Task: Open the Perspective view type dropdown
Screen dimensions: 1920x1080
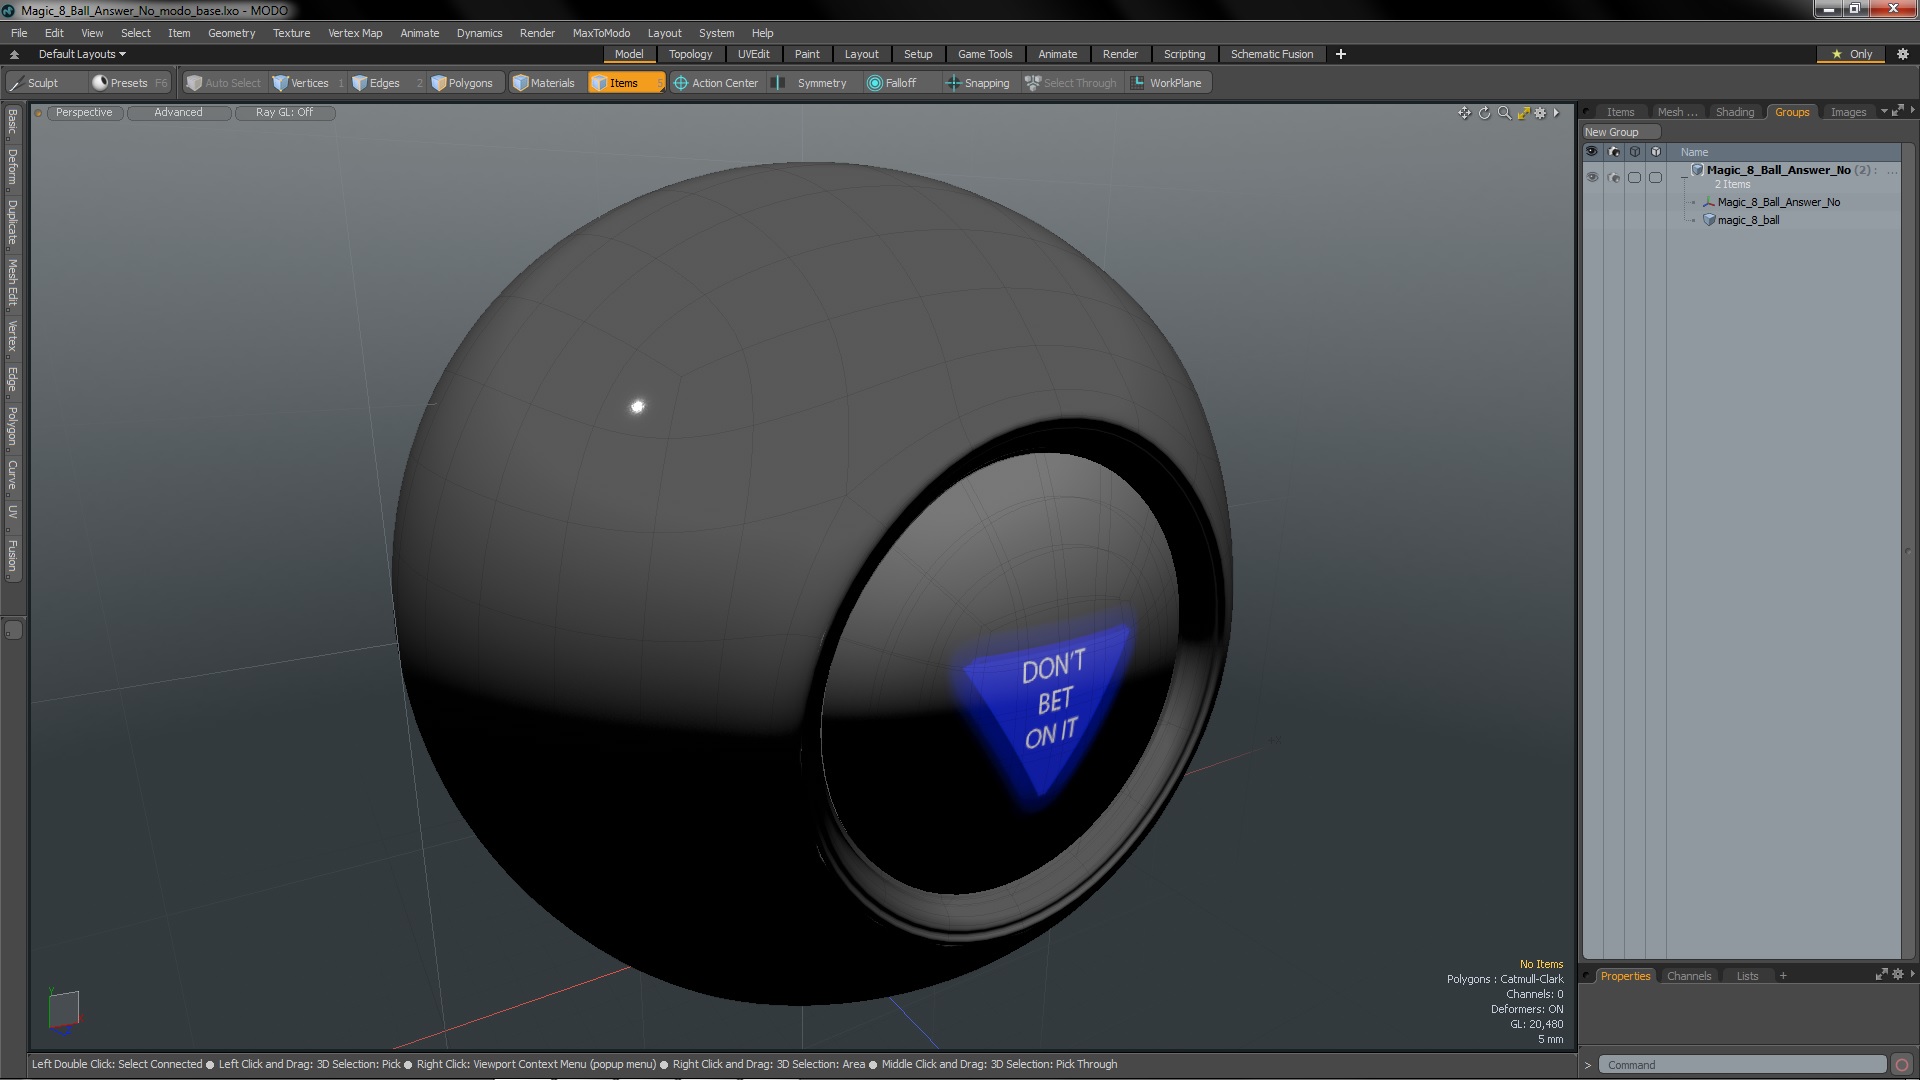Action: [x=84, y=112]
